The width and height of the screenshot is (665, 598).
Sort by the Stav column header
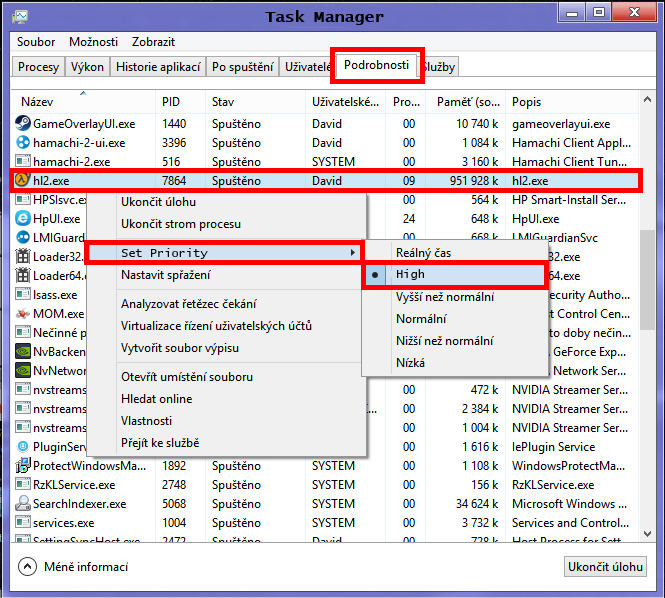(255, 102)
